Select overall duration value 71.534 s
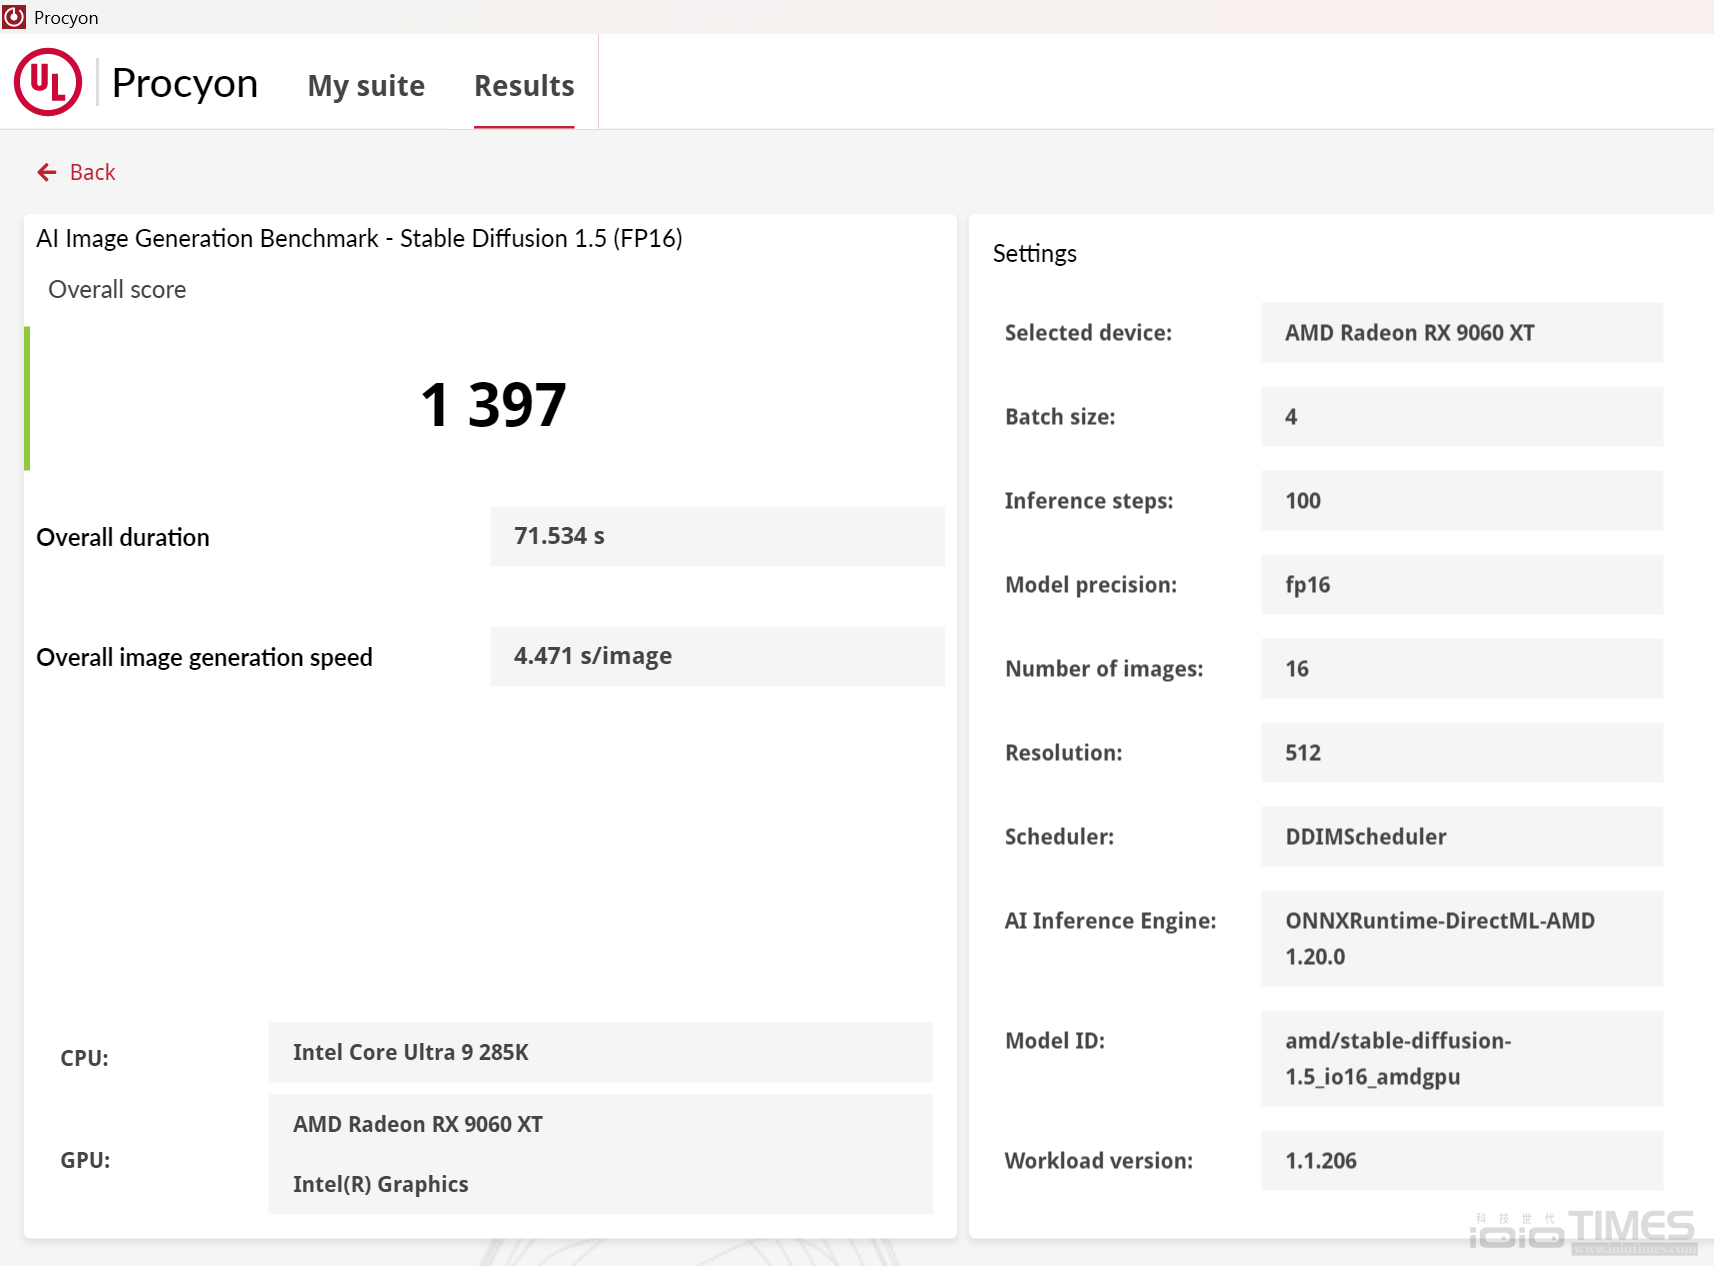Viewport: 1714px width, 1266px height. tap(717, 536)
